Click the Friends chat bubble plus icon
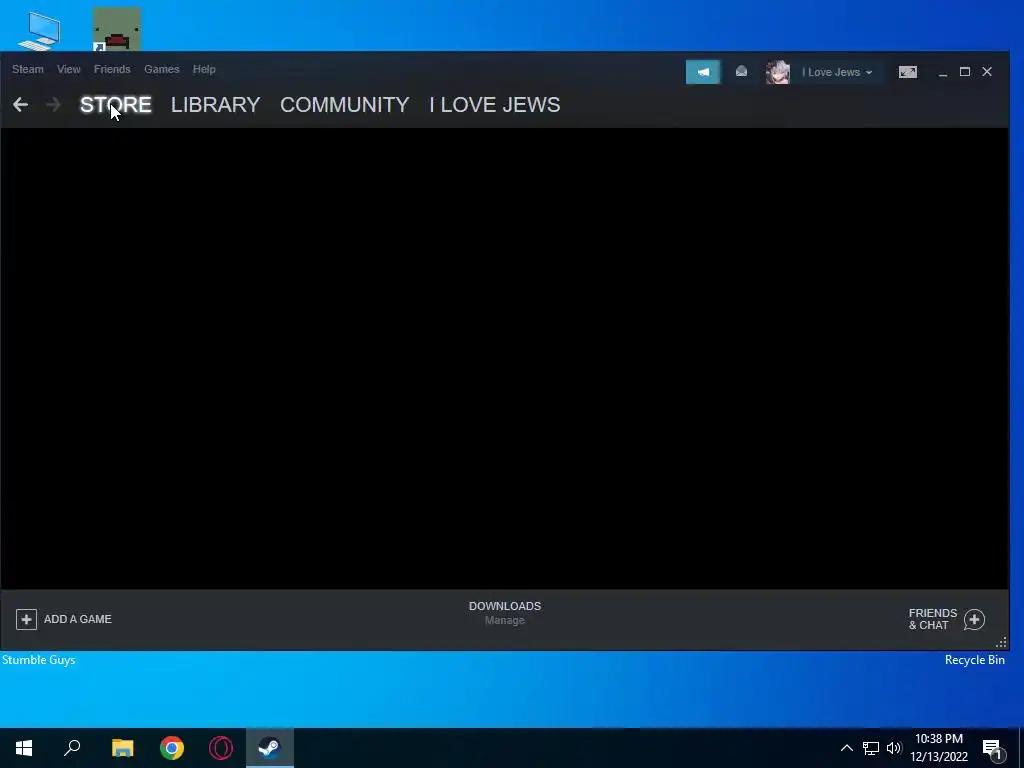Image resolution: width=1024 pixels, height=768 pixels. click(974, 620)
